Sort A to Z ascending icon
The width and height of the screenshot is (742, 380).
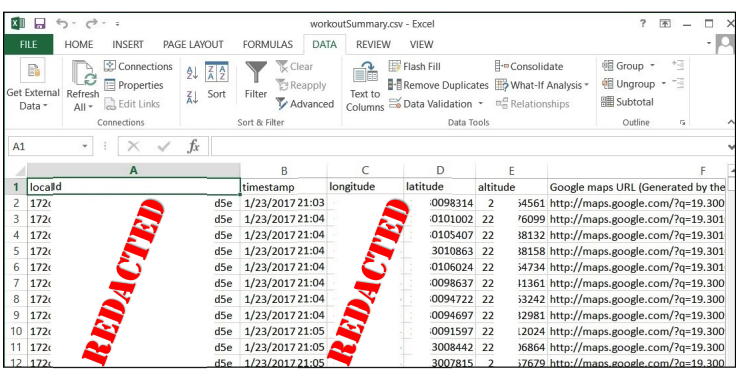coord(192,72)
